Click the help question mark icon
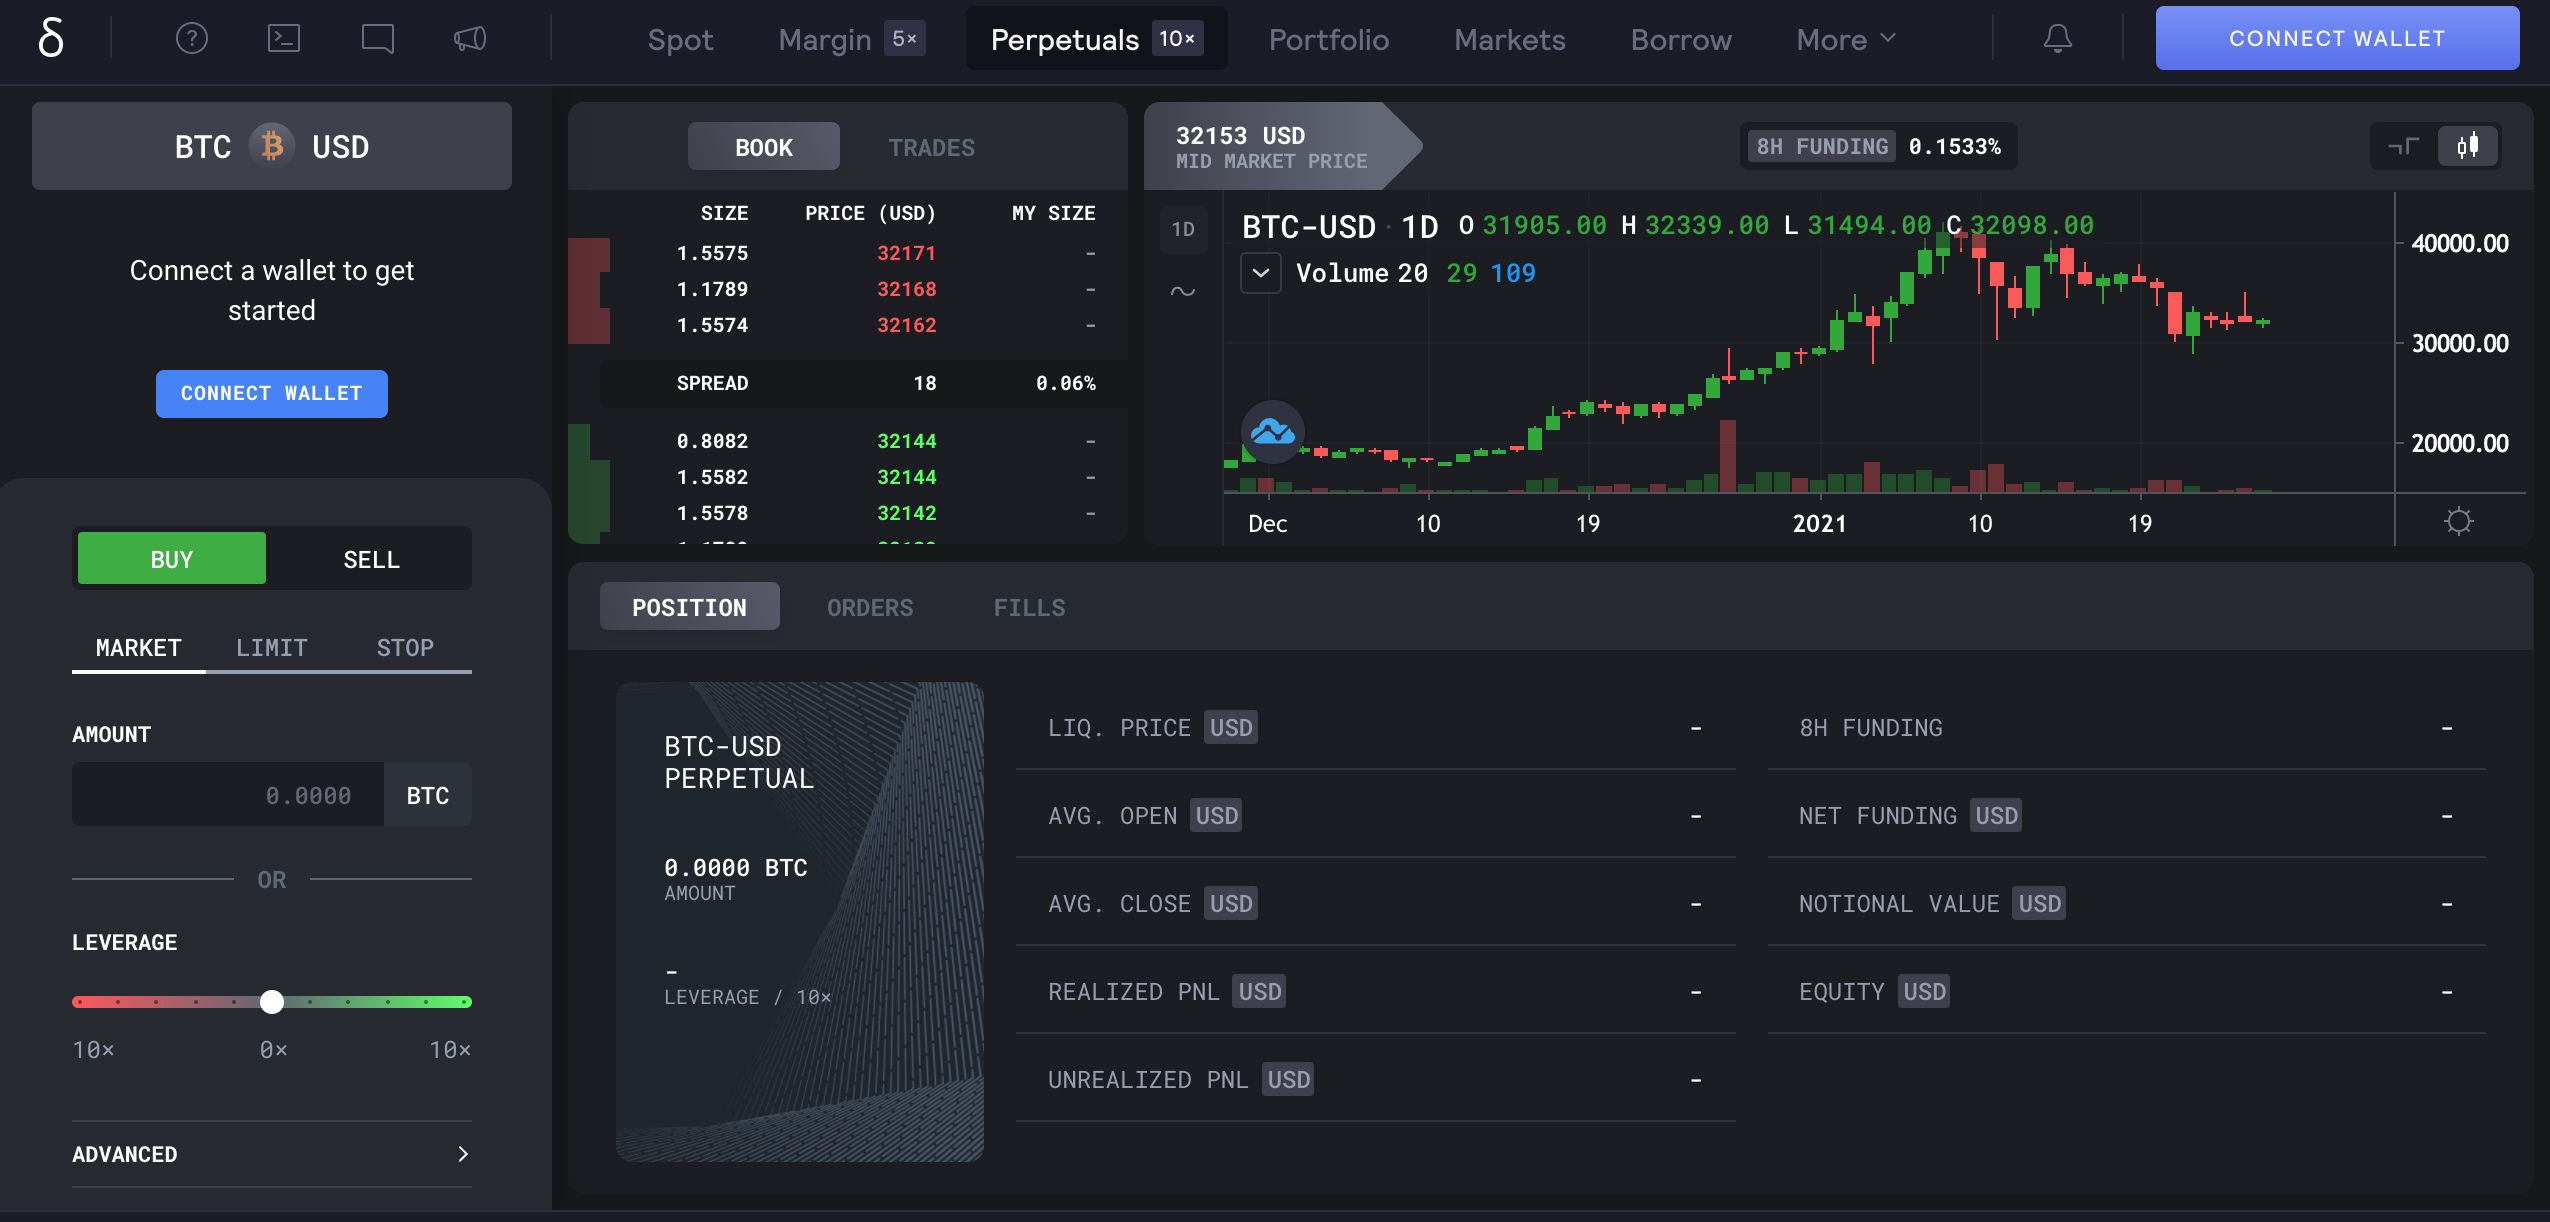The image size is (2550, 1222). tap(191, 39)
